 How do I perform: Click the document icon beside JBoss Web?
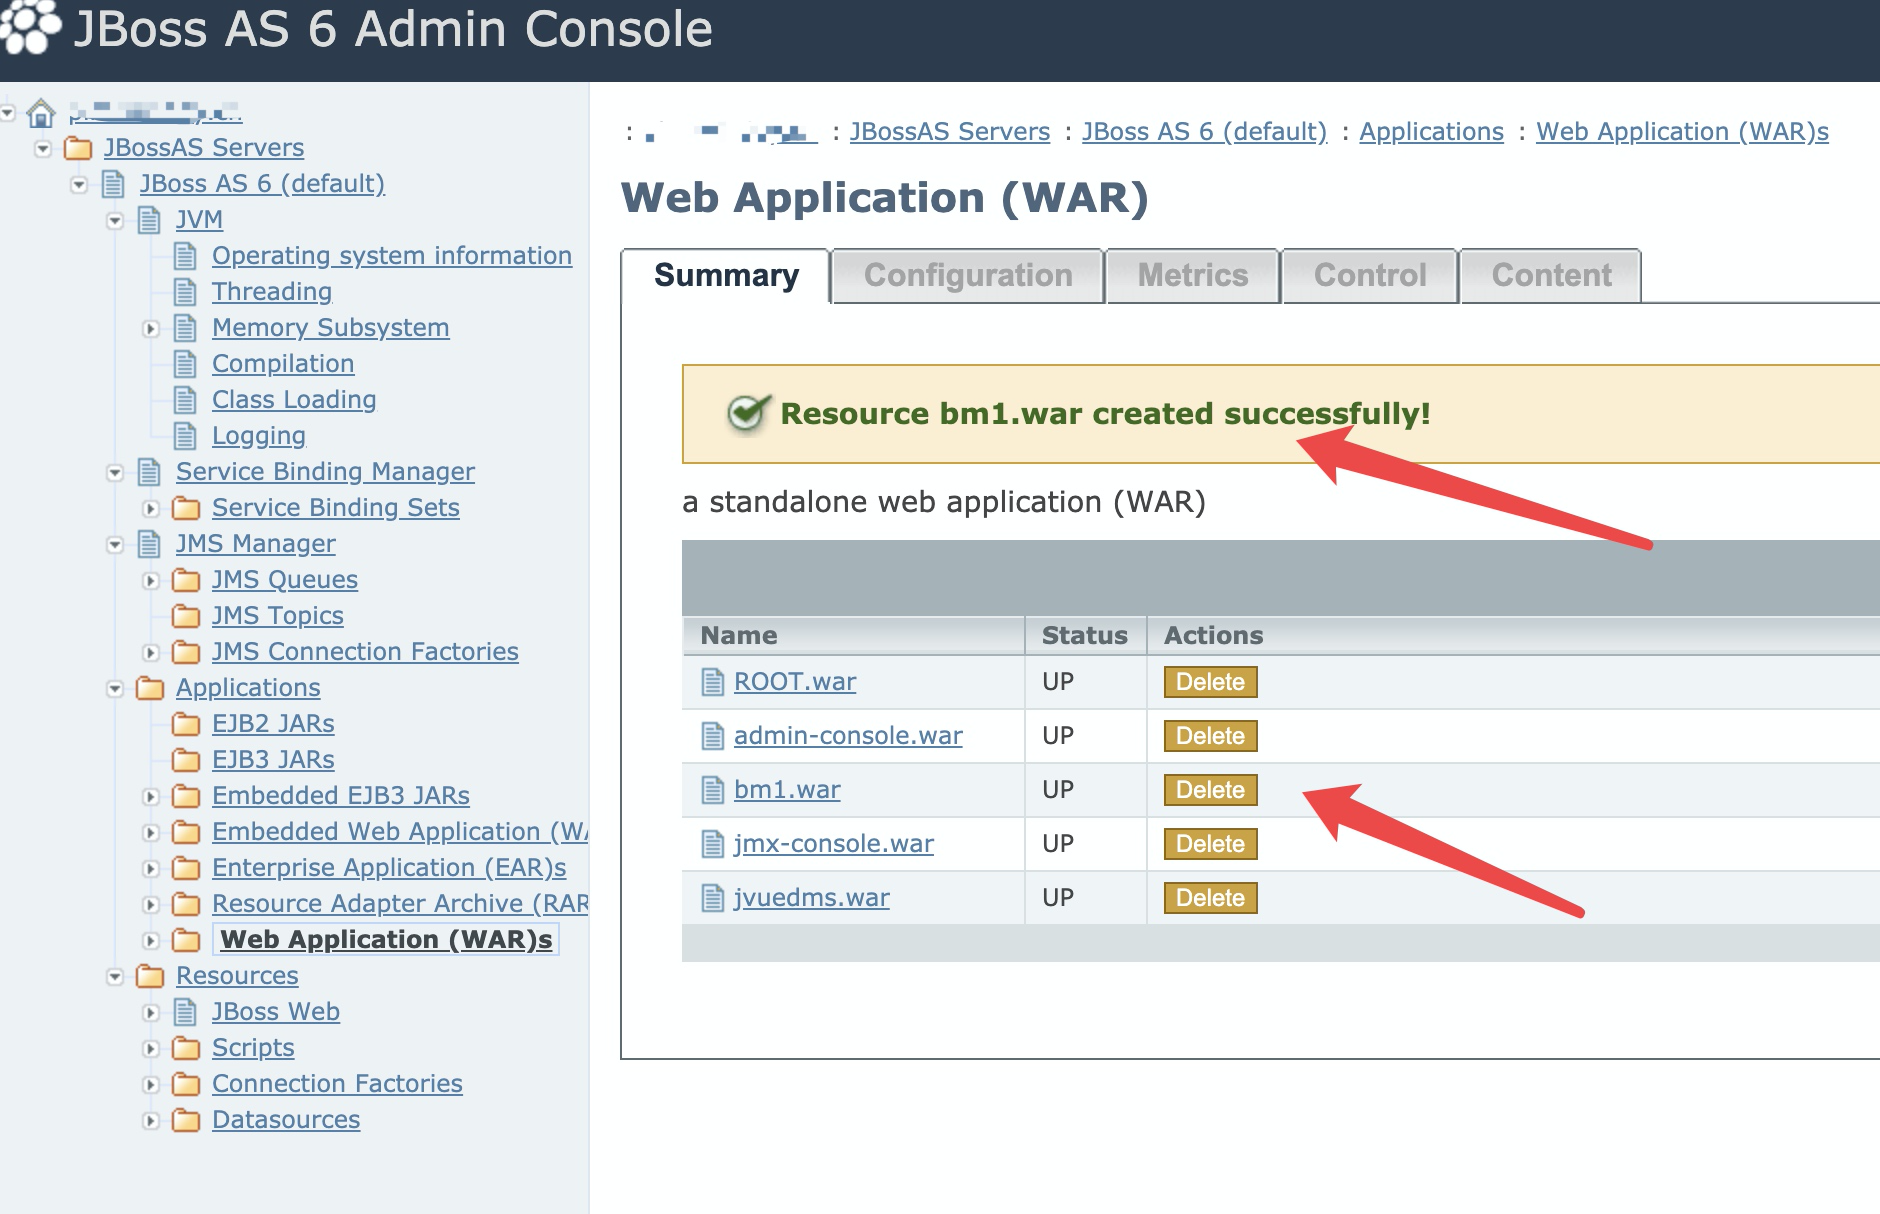[x=185, y=1012]
